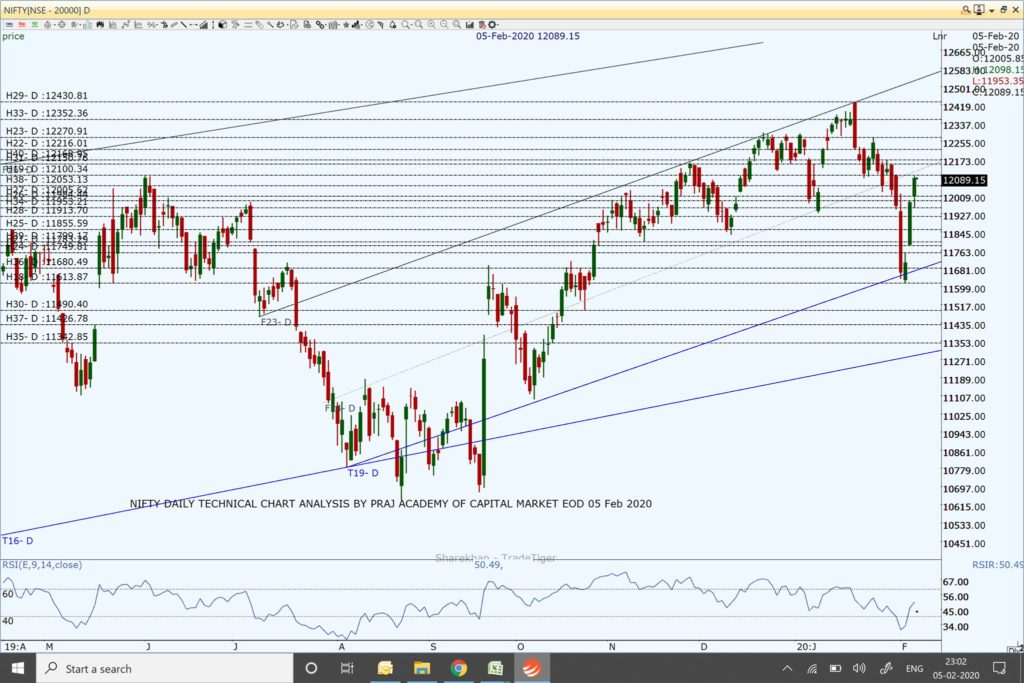Screen dimensions: 1024x683
Task: Click the Start a search box
Action: 165,668
